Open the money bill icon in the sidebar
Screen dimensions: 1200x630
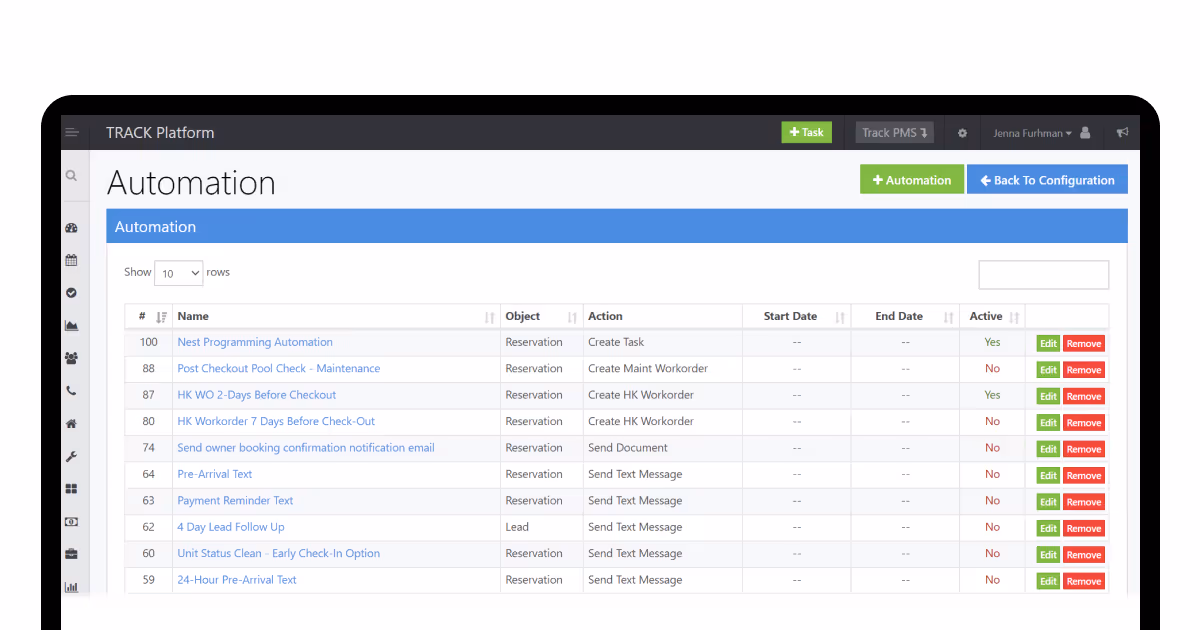pos(71,521)
